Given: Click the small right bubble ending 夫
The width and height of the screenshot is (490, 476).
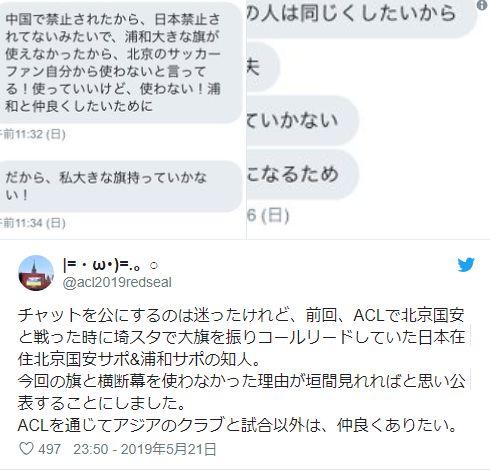Looking at the screenshot, I should (x=263, y=67).
